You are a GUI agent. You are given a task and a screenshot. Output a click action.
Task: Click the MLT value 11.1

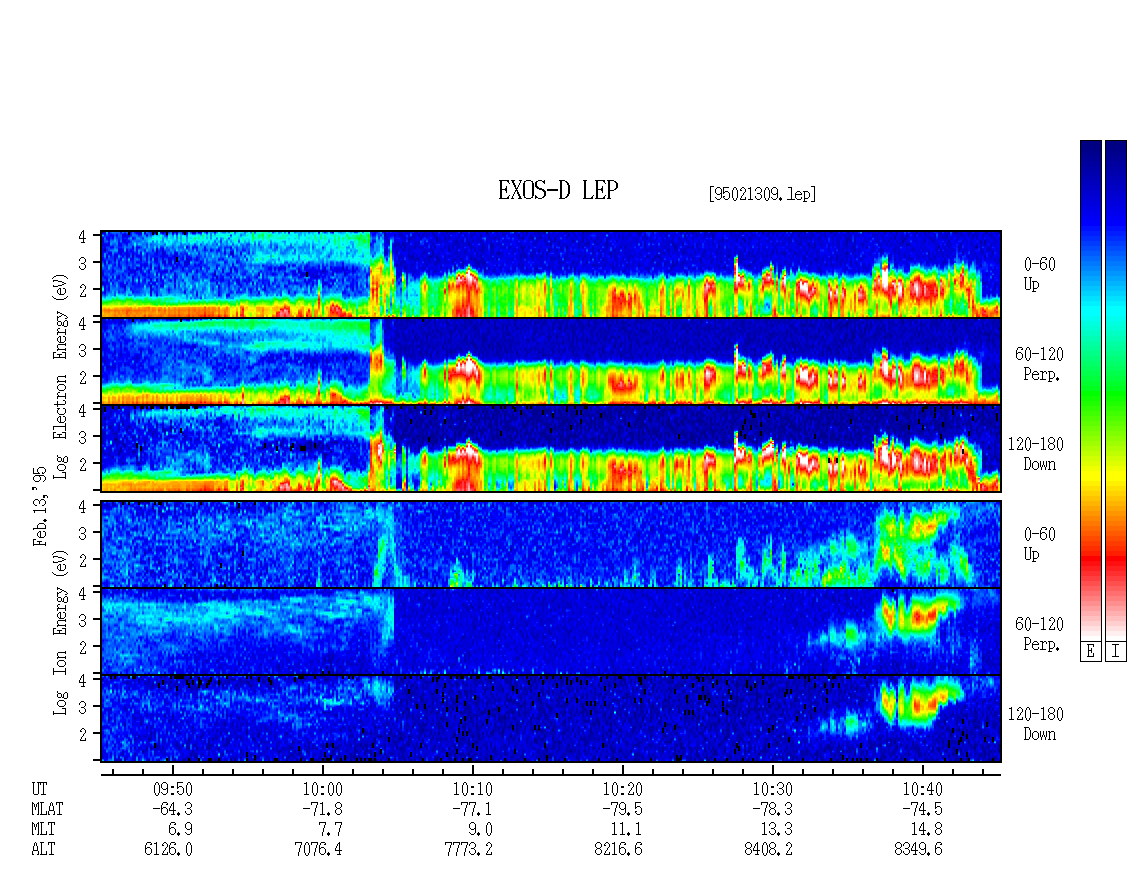(626, 830)
